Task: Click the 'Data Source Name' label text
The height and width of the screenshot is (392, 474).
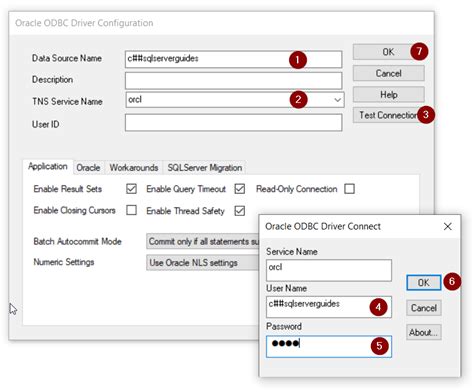Action: pos(67,58)
